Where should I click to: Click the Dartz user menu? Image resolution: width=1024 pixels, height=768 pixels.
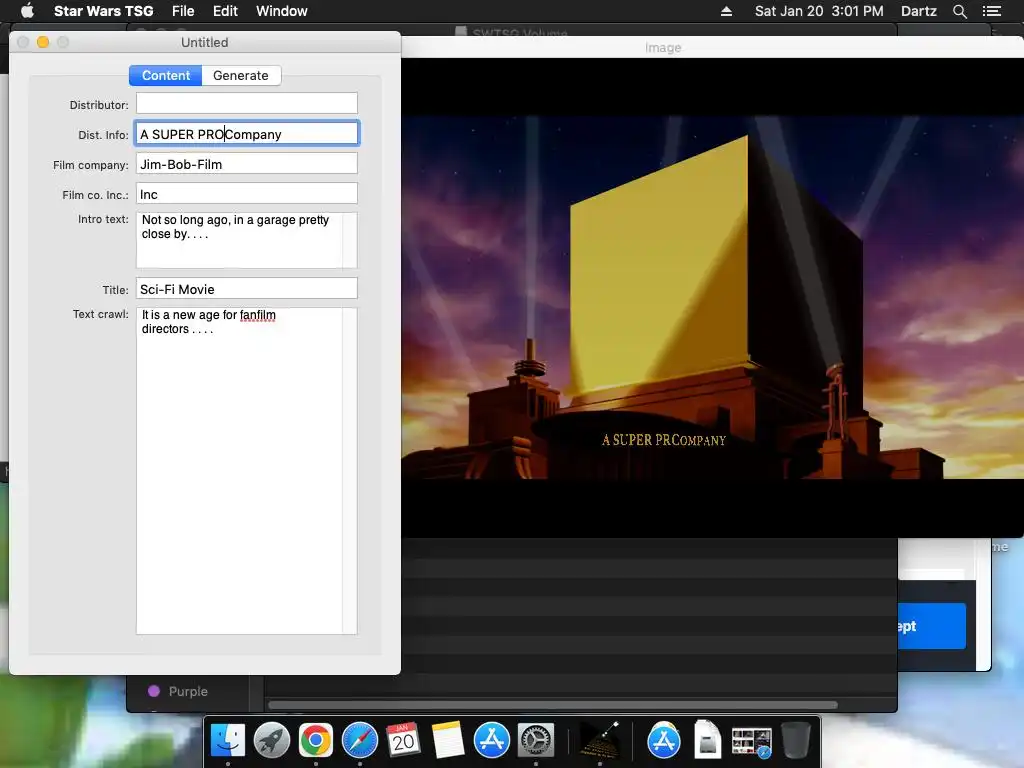tap(918, 11)
